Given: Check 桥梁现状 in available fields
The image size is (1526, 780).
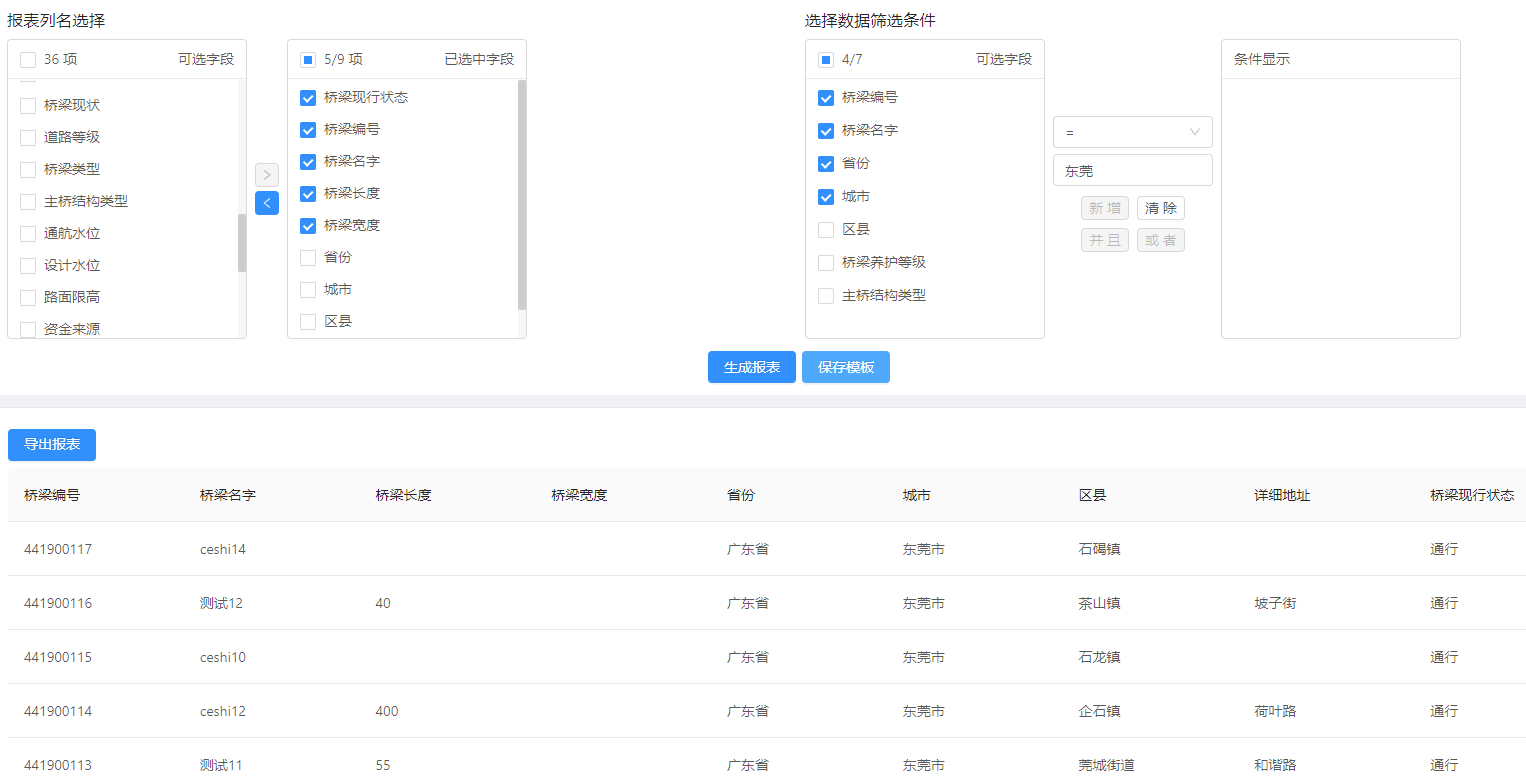Looking at the screenshot, I should click(28, 106).
